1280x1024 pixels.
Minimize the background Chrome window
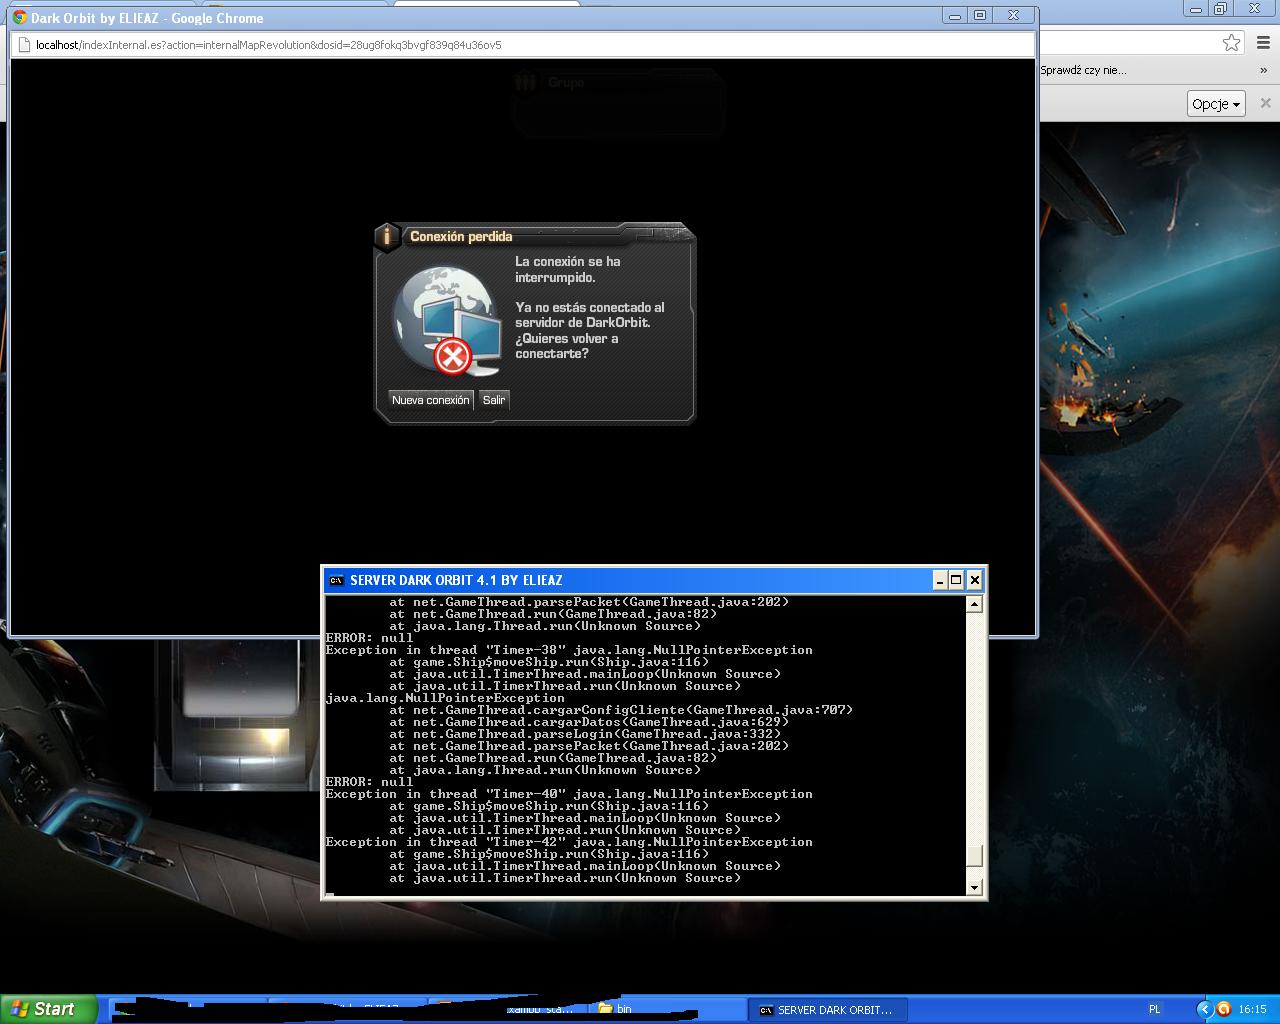click(1196, 9)
